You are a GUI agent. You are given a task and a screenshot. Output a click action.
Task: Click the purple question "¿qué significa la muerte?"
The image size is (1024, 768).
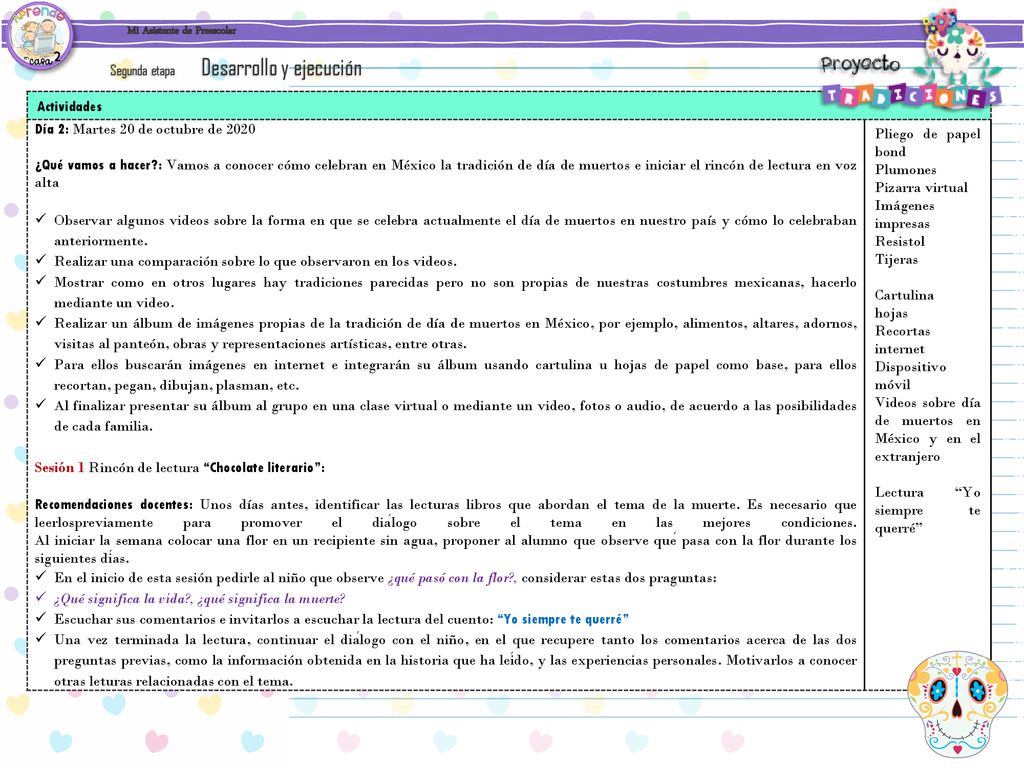pyautogui.click(x=271, y=599)
